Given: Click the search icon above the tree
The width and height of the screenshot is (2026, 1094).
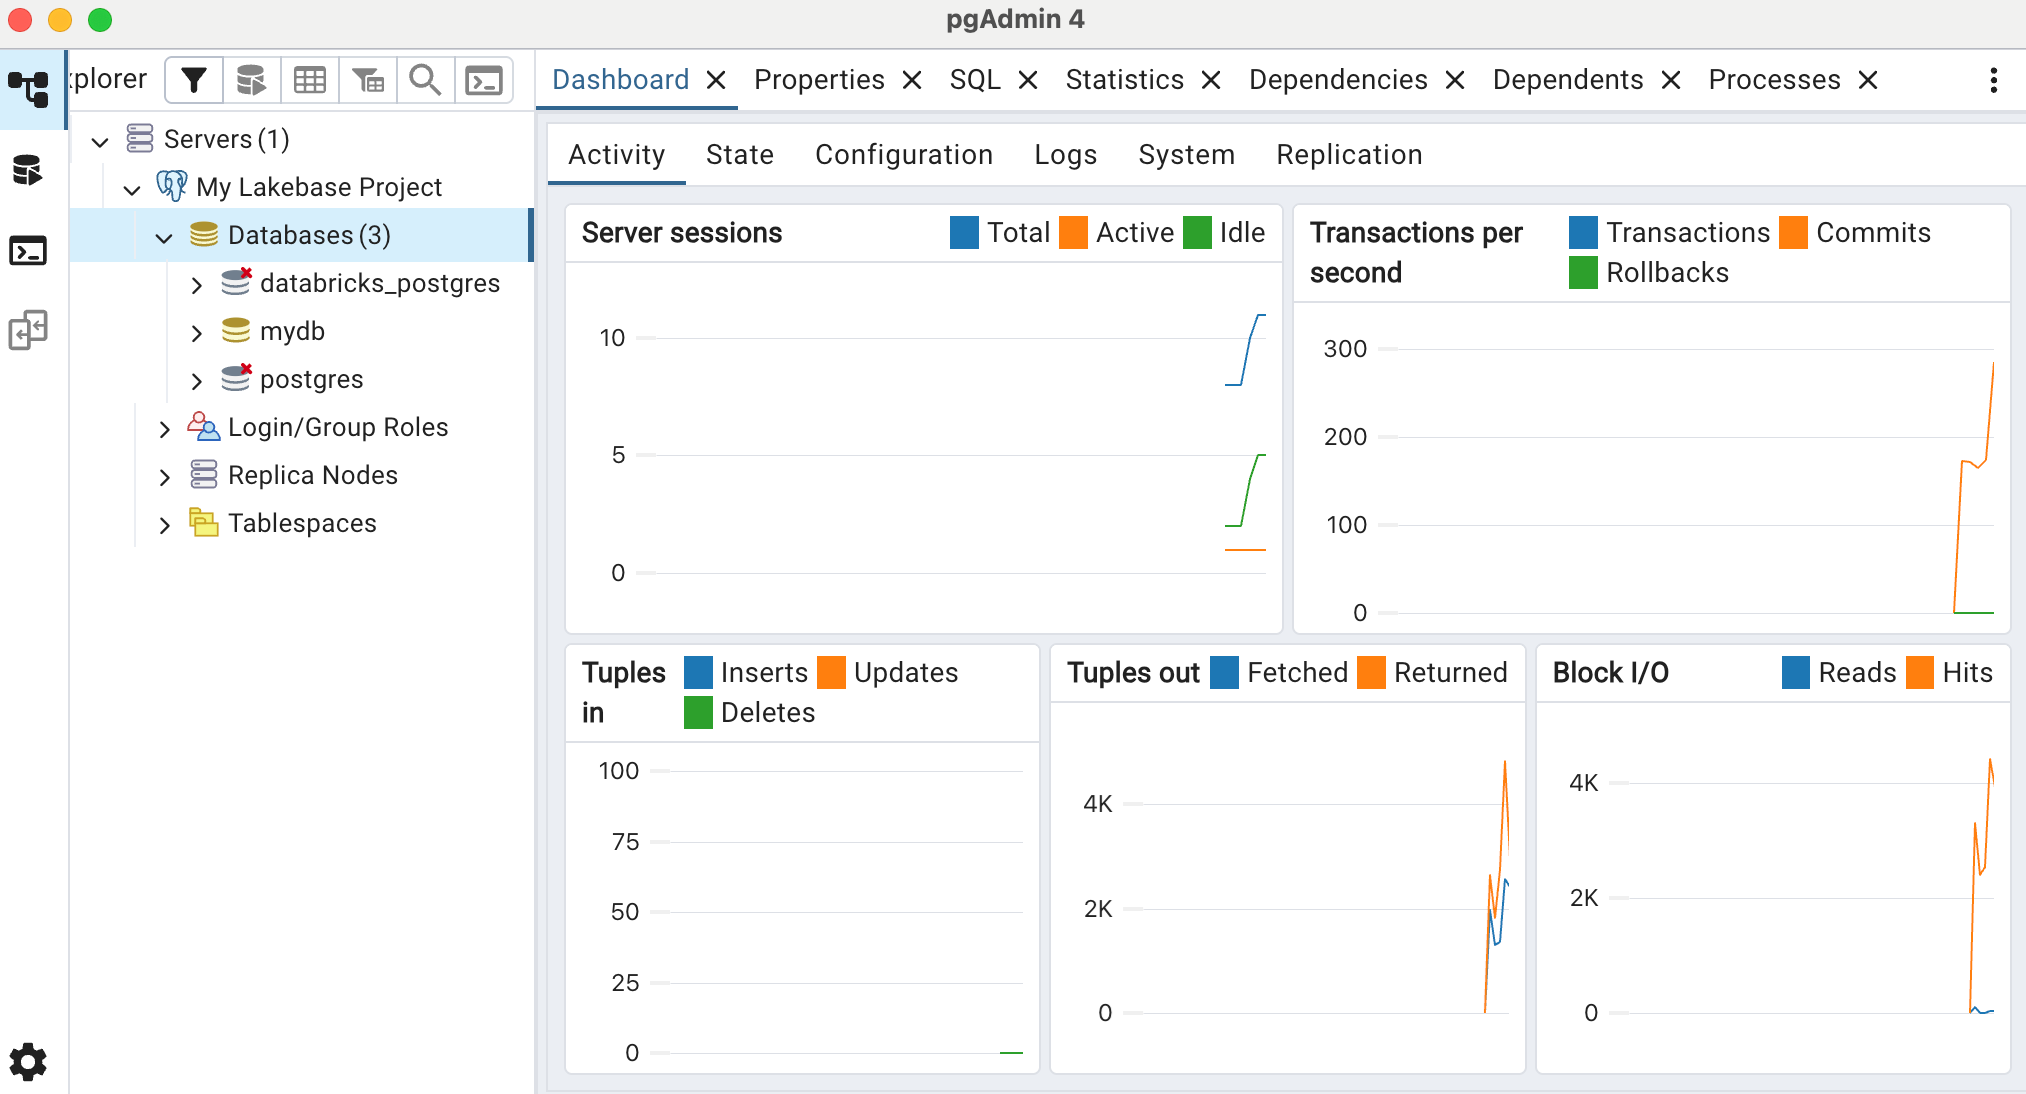Looking at the screenshot, I should (x=425, y=80).
